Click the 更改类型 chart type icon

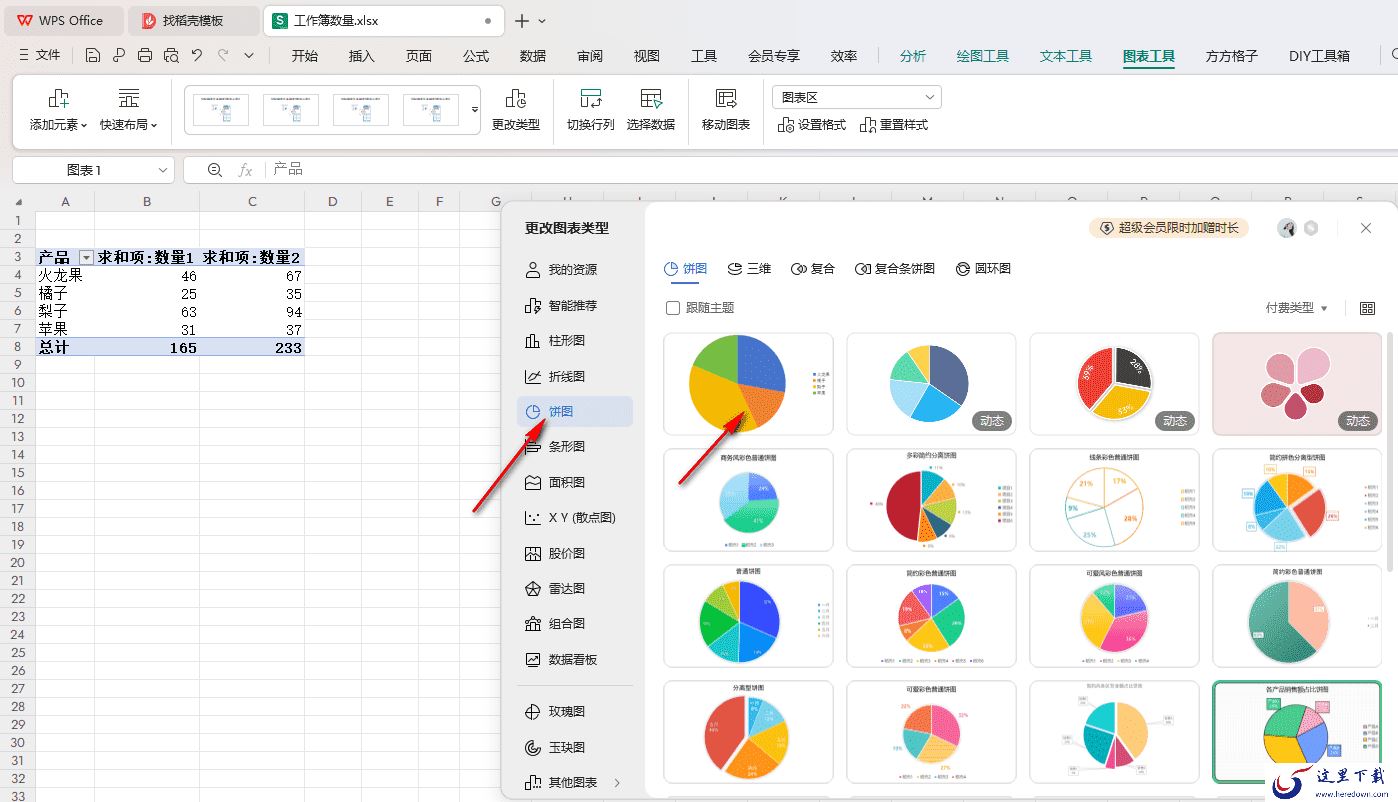[x=515, y=98]
